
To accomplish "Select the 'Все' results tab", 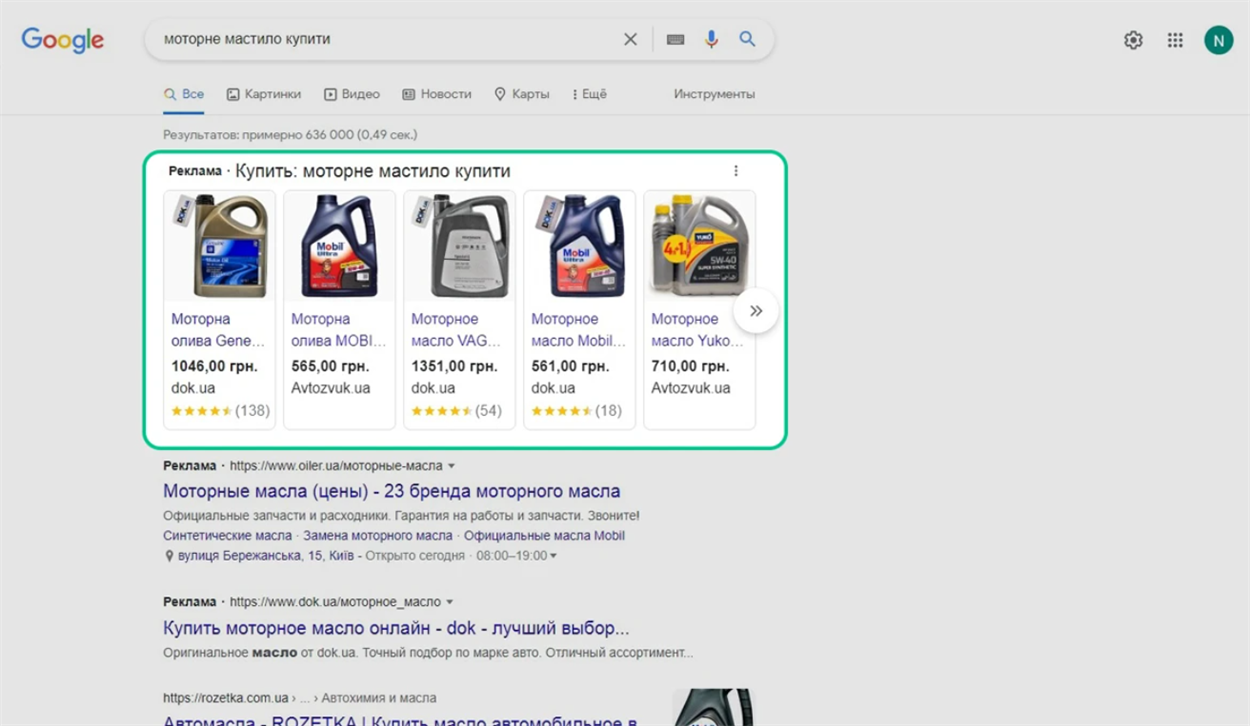I will point(184,94).
